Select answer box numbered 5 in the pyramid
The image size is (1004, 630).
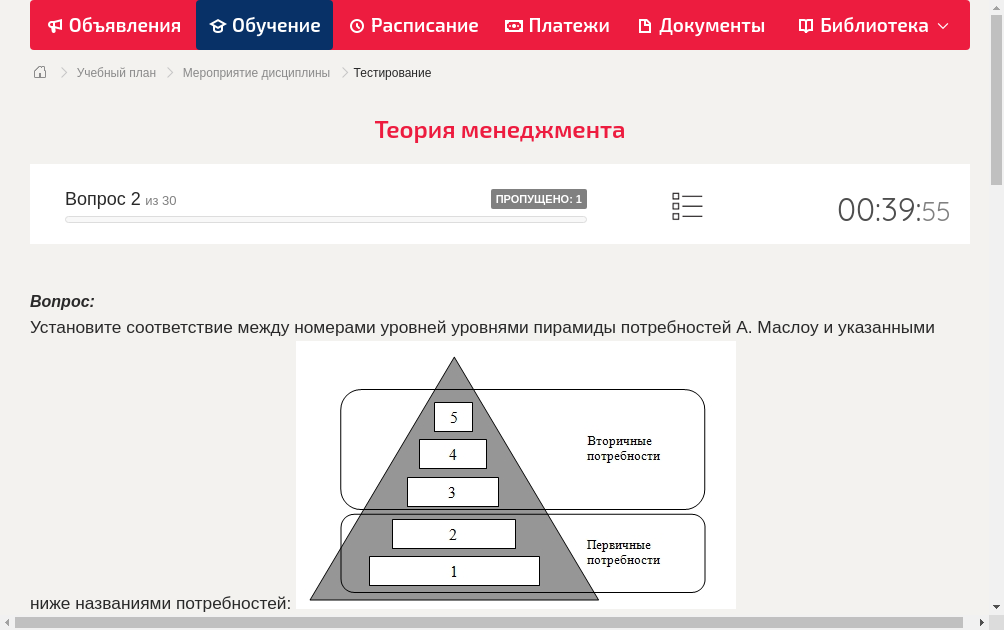(454, 417)
